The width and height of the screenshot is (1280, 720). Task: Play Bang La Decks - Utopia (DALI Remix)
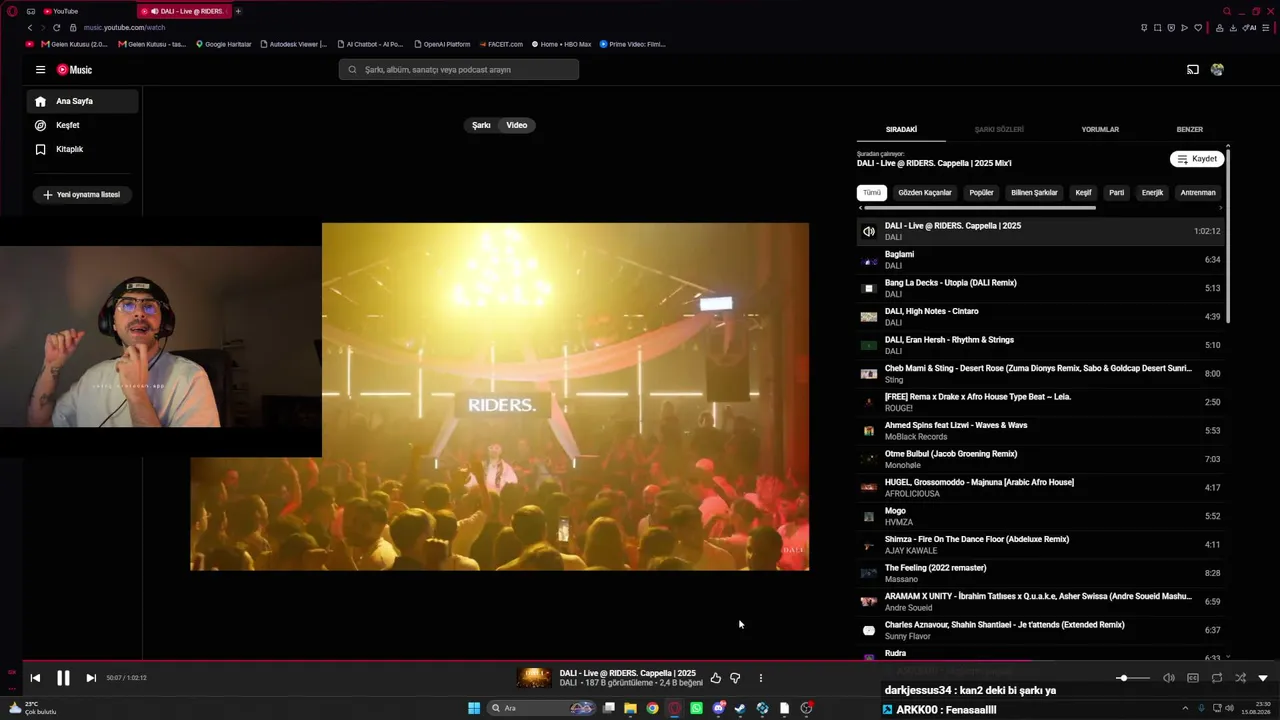pos(1040,288)
